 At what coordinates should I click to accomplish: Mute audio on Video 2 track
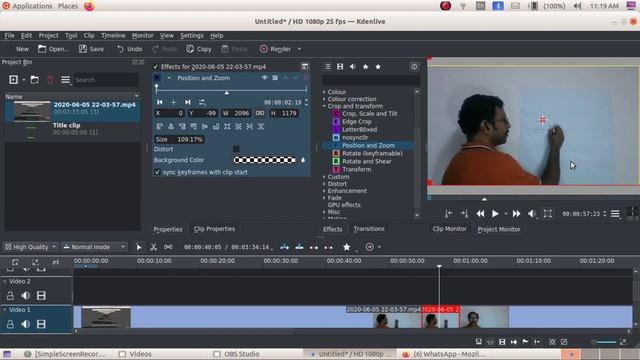(x=26, y=296)
